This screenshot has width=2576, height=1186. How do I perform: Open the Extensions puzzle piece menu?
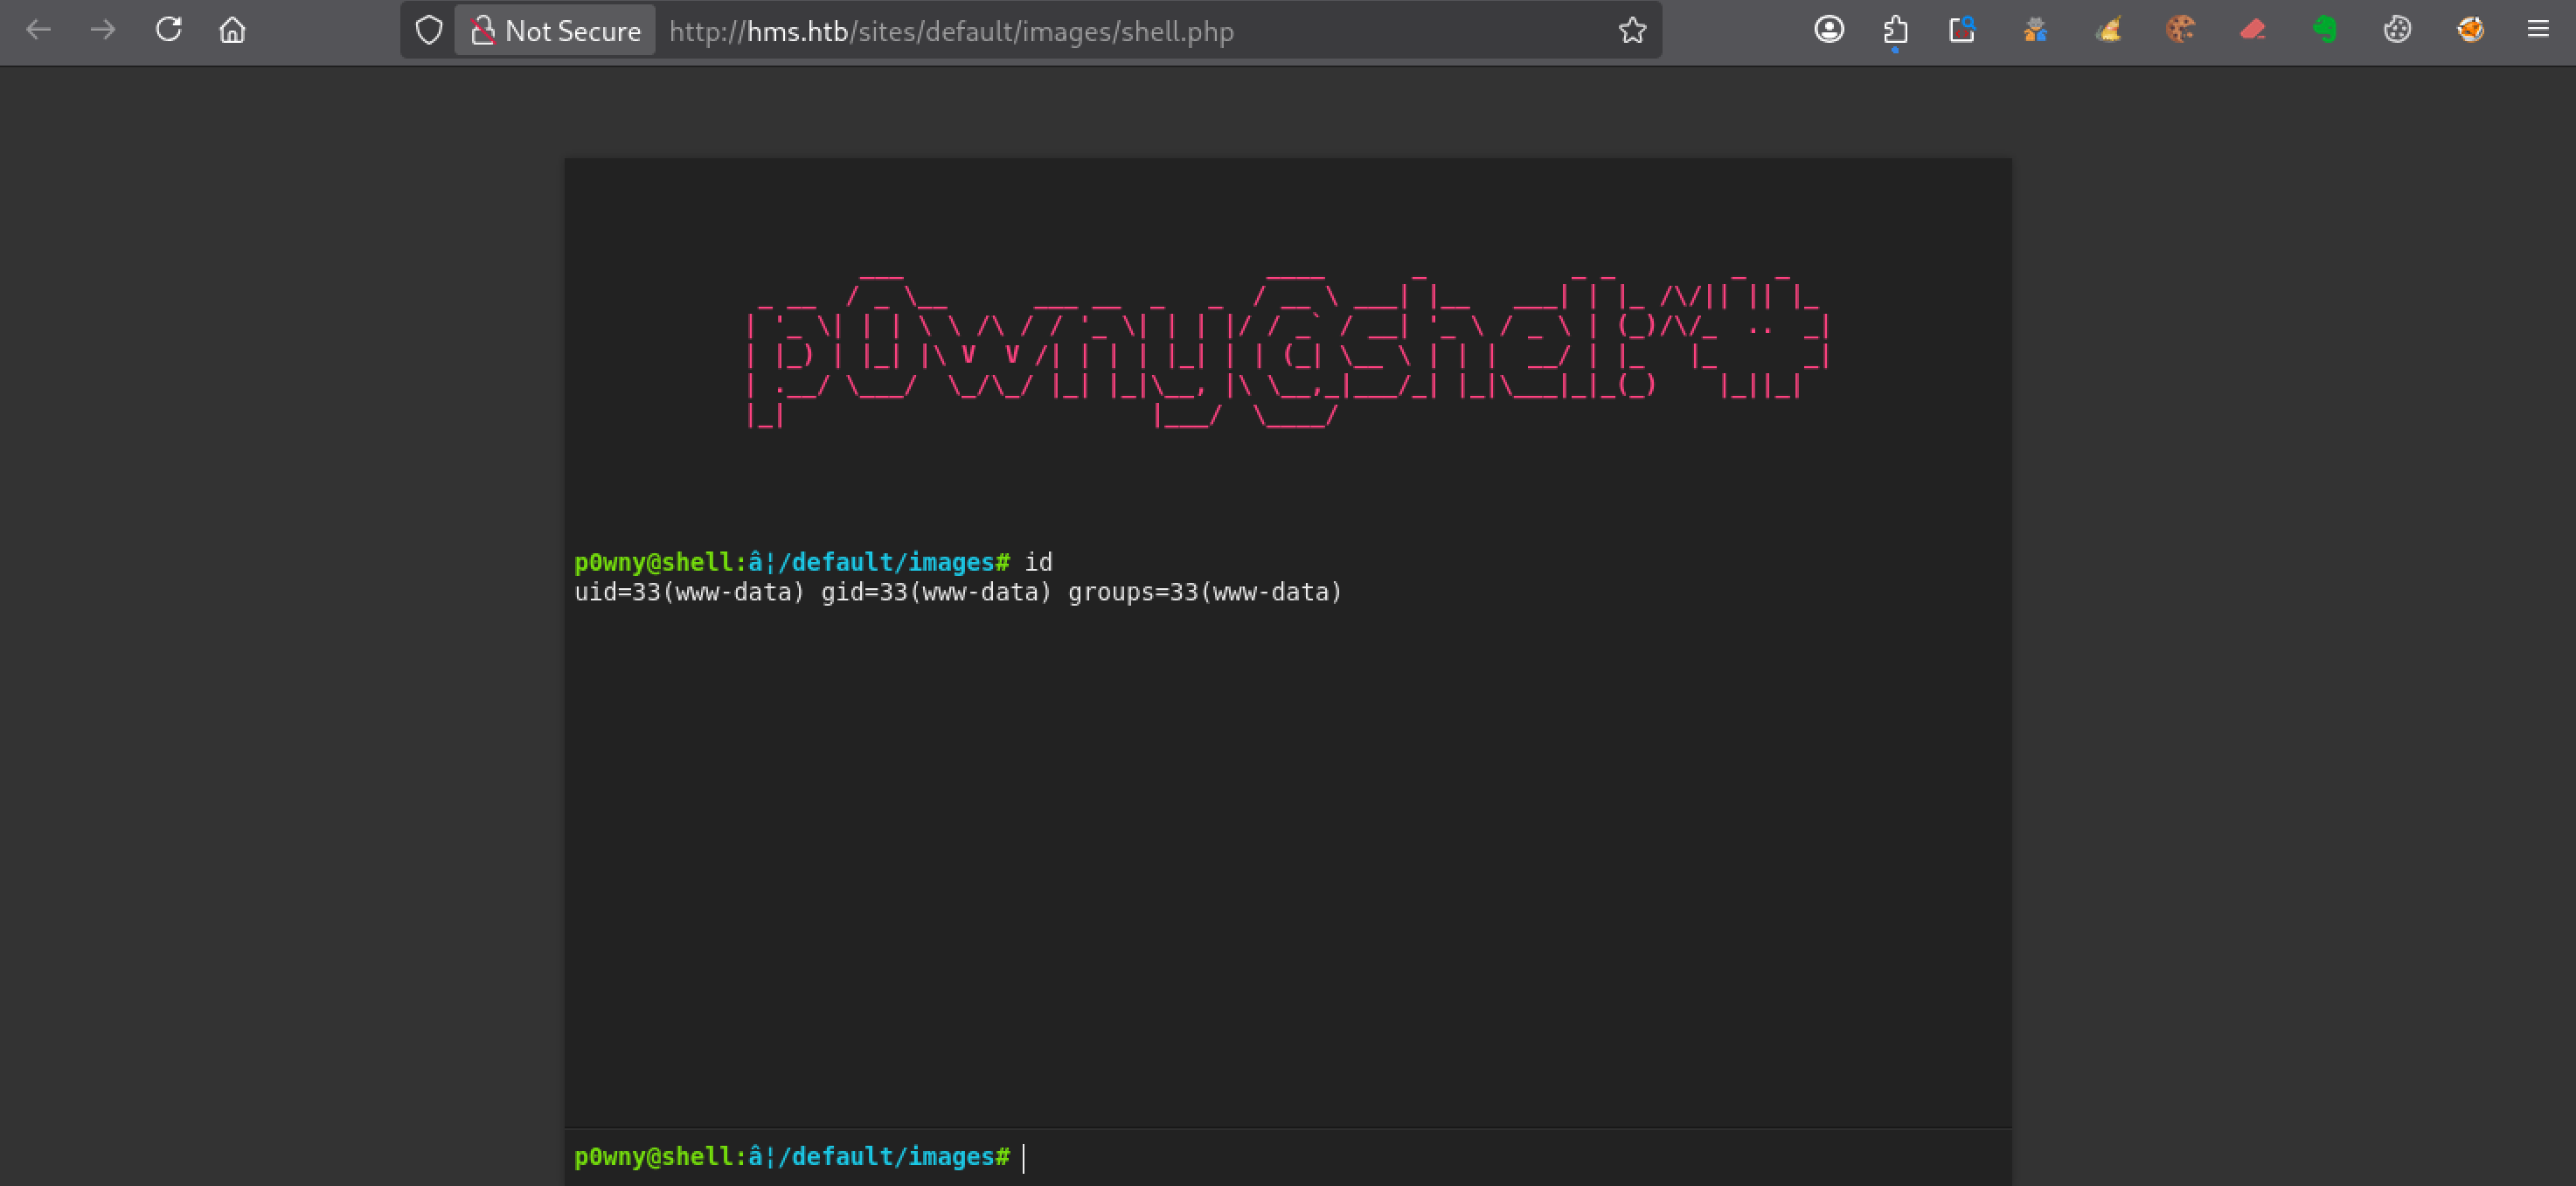click(x=1895, y=30)
